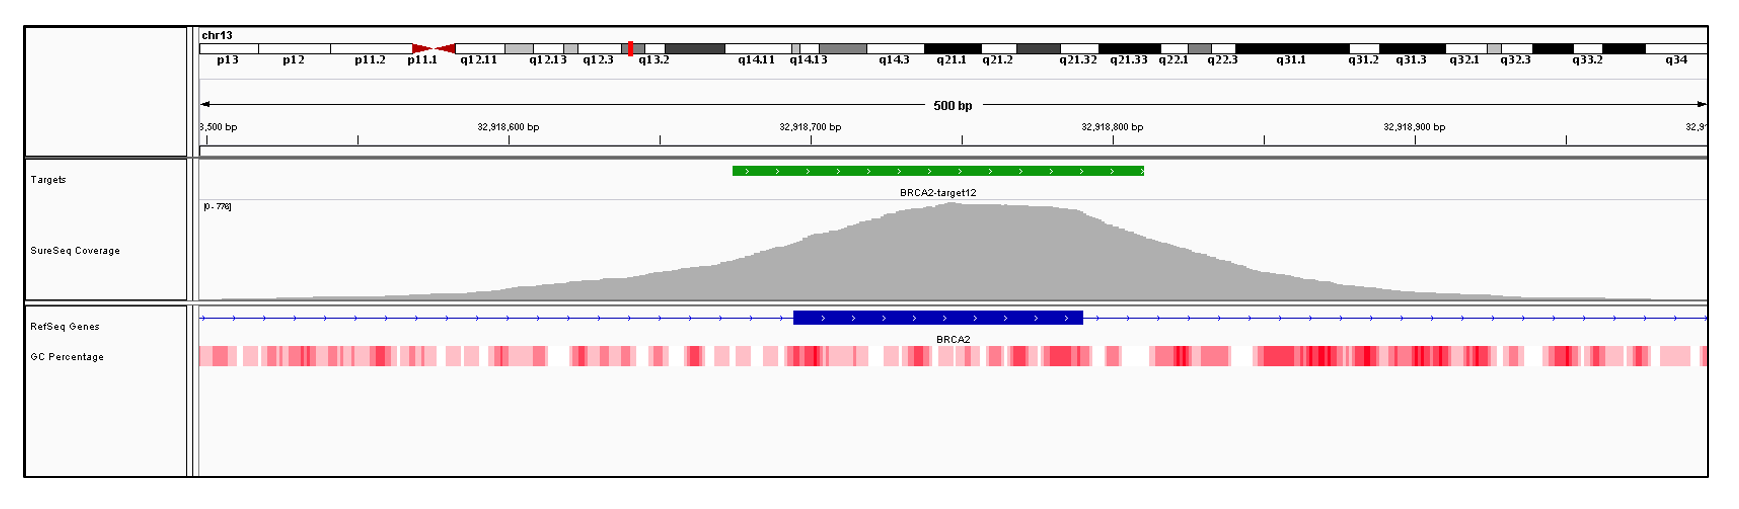
Task: Select the q31.1 cytoband label
Action: click(1291, 60)
